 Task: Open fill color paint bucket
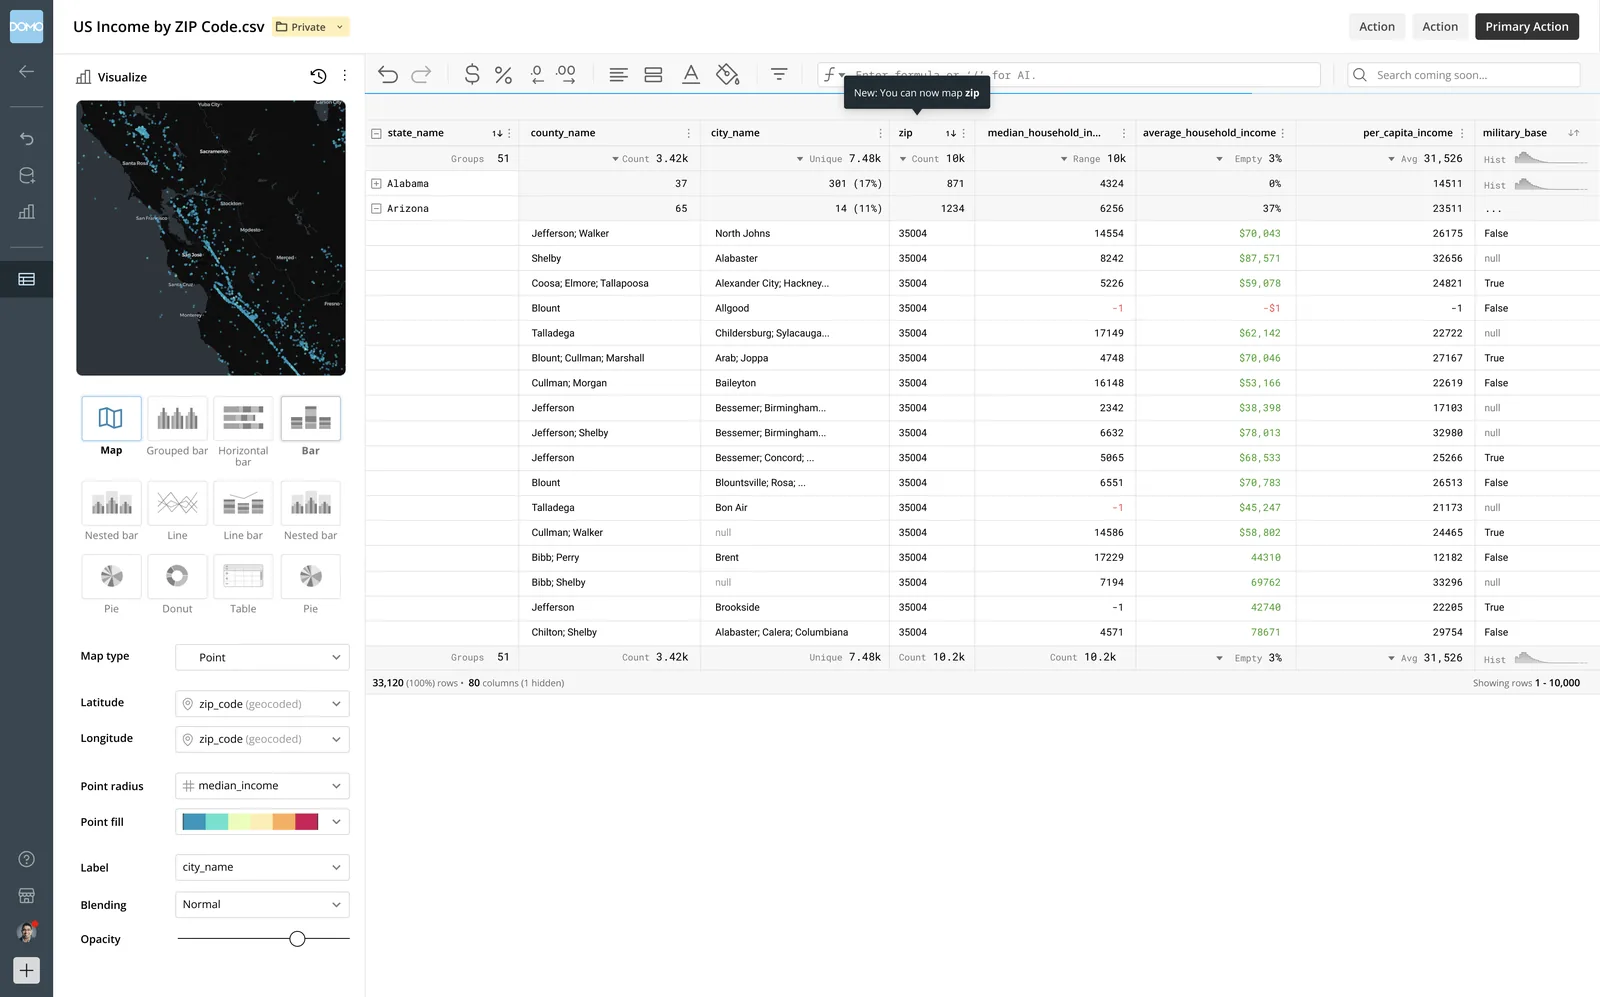728,75
